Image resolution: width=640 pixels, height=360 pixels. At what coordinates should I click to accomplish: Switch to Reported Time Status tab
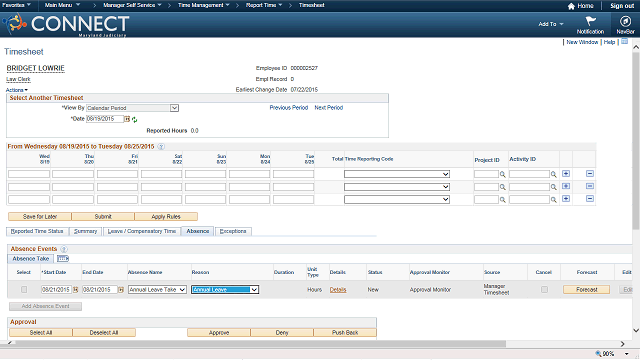click(37, 231)
